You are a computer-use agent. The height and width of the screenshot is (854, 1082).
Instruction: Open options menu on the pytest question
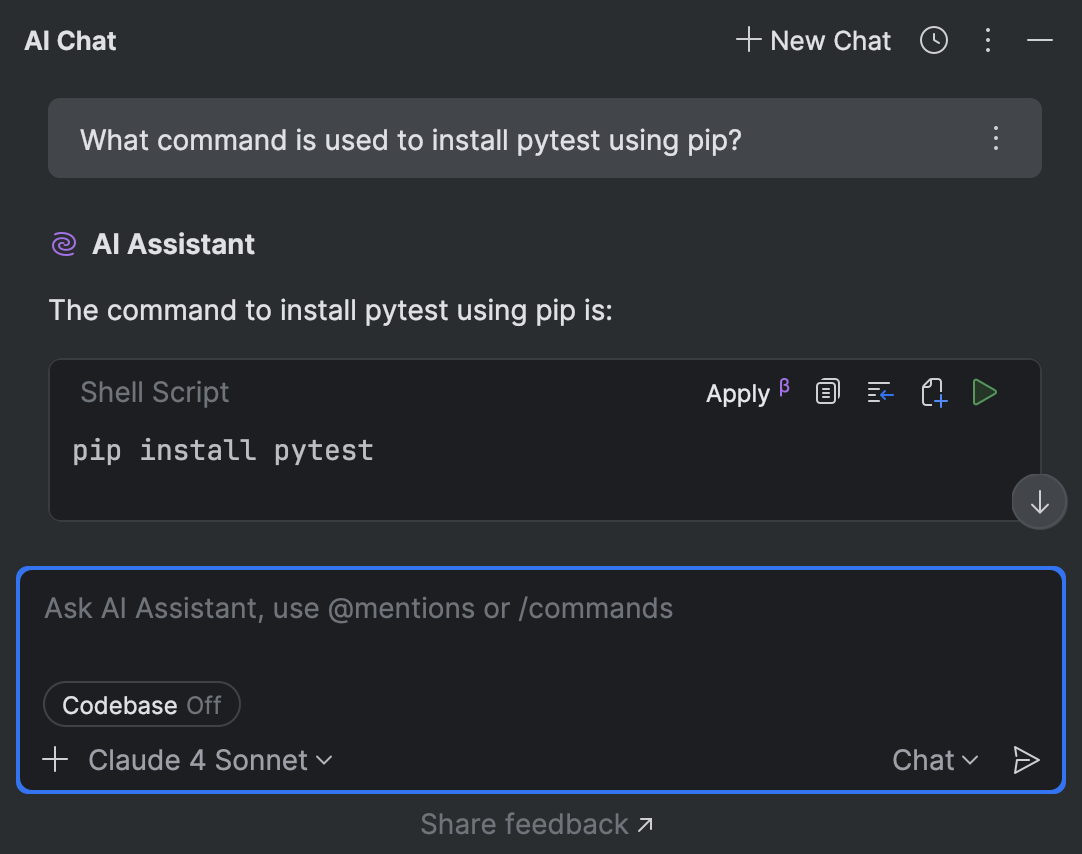click(x=996, y=139)
